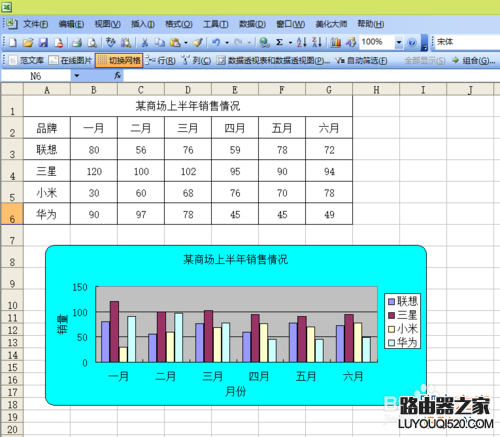
Task: Click the Help question mark icon
Action: [412, 43]
